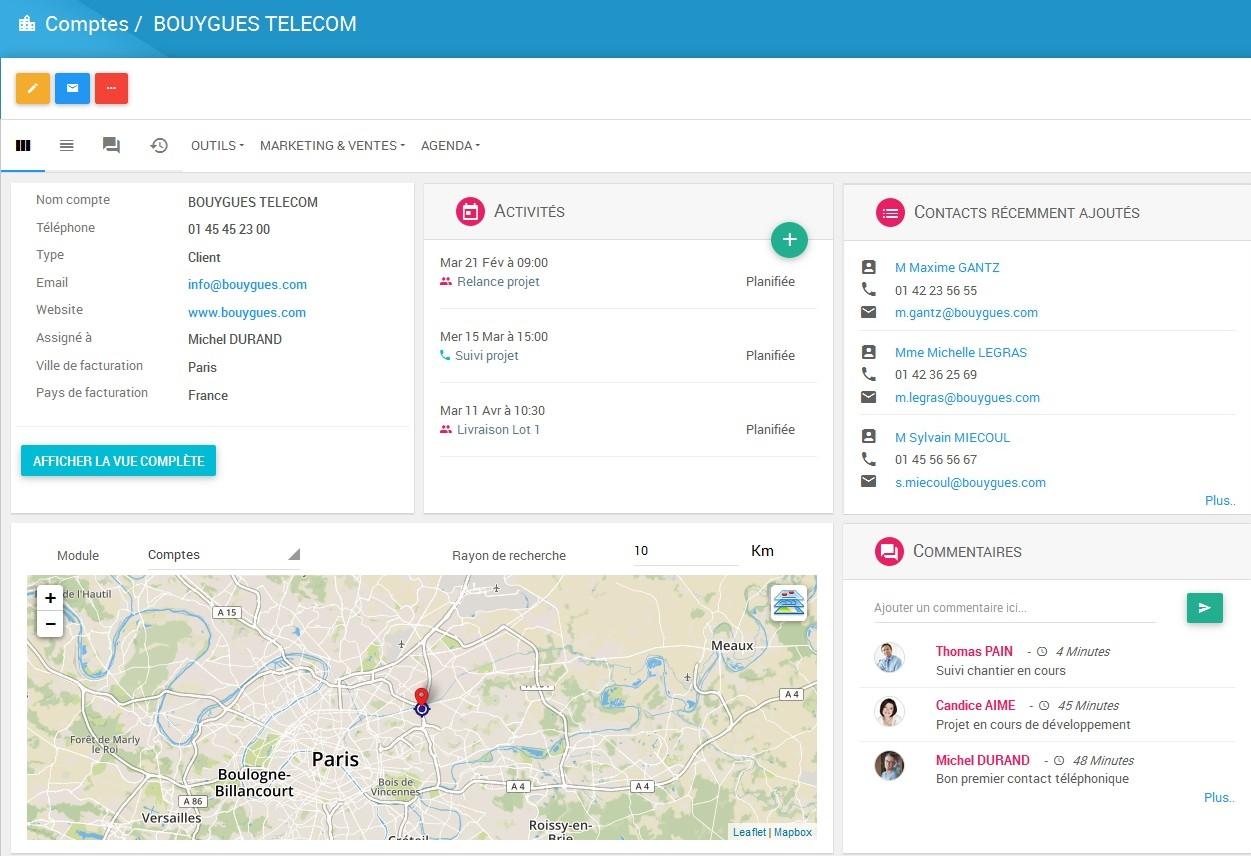The height and width of the screenshot is (856, 1251).
Task: Open contact Mme Michelle LEGRAS
Action: point(961,353)
